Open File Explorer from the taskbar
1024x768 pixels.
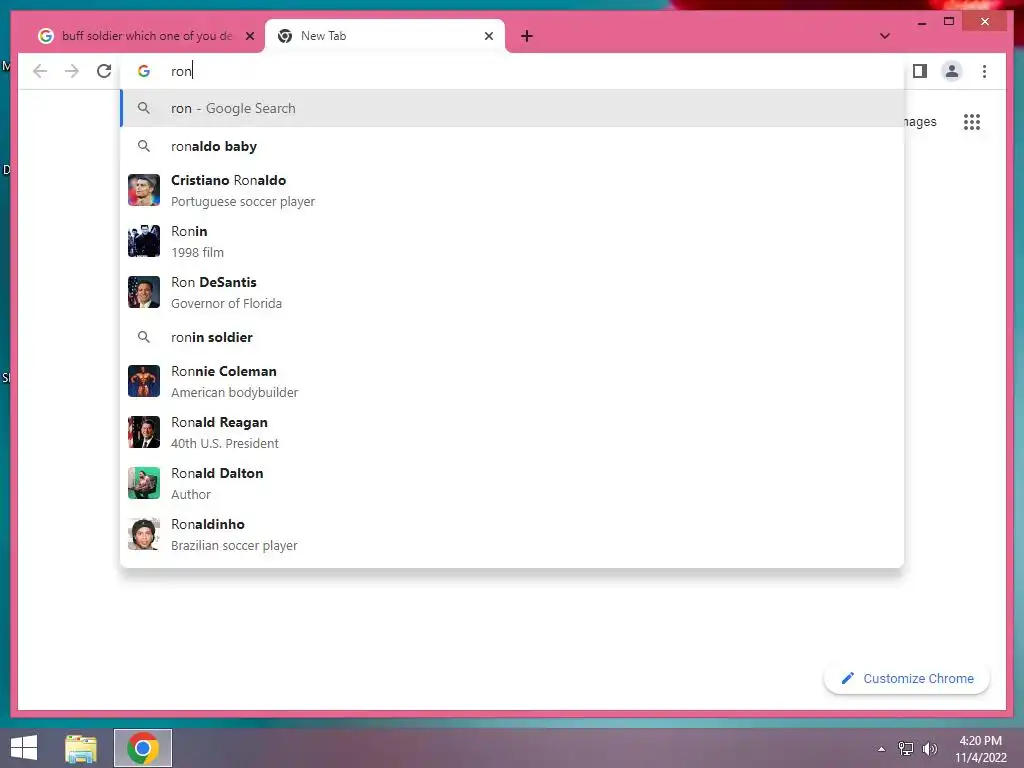[81, 748]
